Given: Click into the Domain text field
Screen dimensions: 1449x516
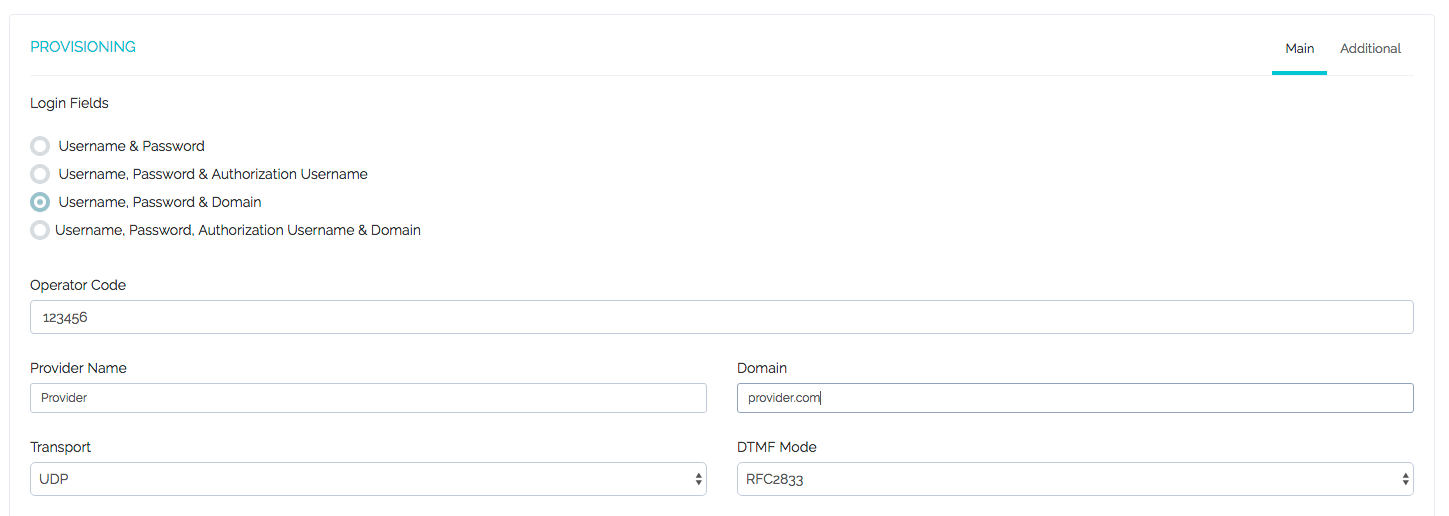Looking at the screenshot, I should [x=1074, y=398].
